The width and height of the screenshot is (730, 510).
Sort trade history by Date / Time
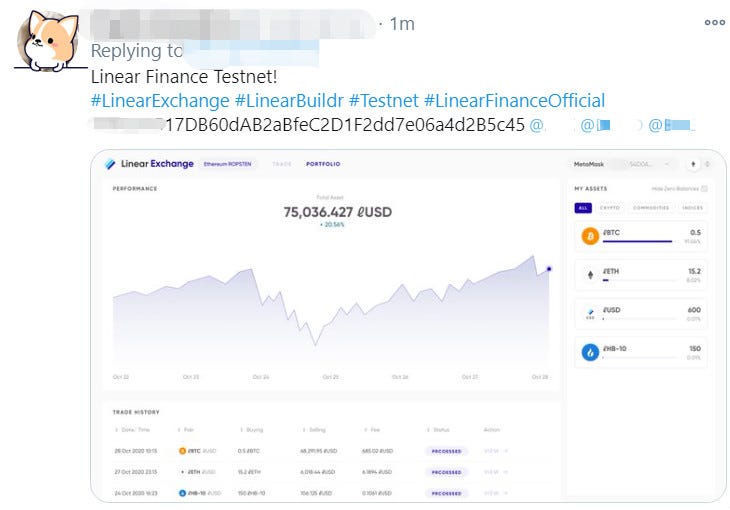[x=134, y=429]
